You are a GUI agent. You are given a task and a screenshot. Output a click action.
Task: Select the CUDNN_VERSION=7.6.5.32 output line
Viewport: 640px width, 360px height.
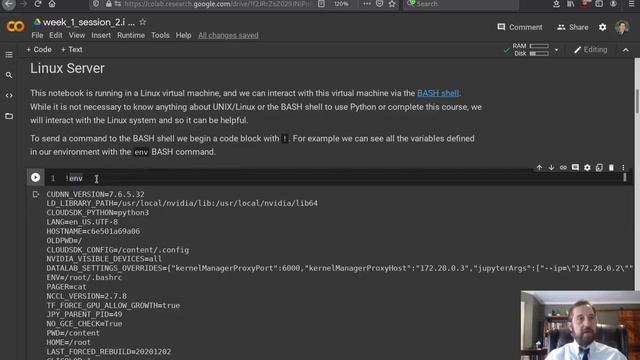coord(96,194)
